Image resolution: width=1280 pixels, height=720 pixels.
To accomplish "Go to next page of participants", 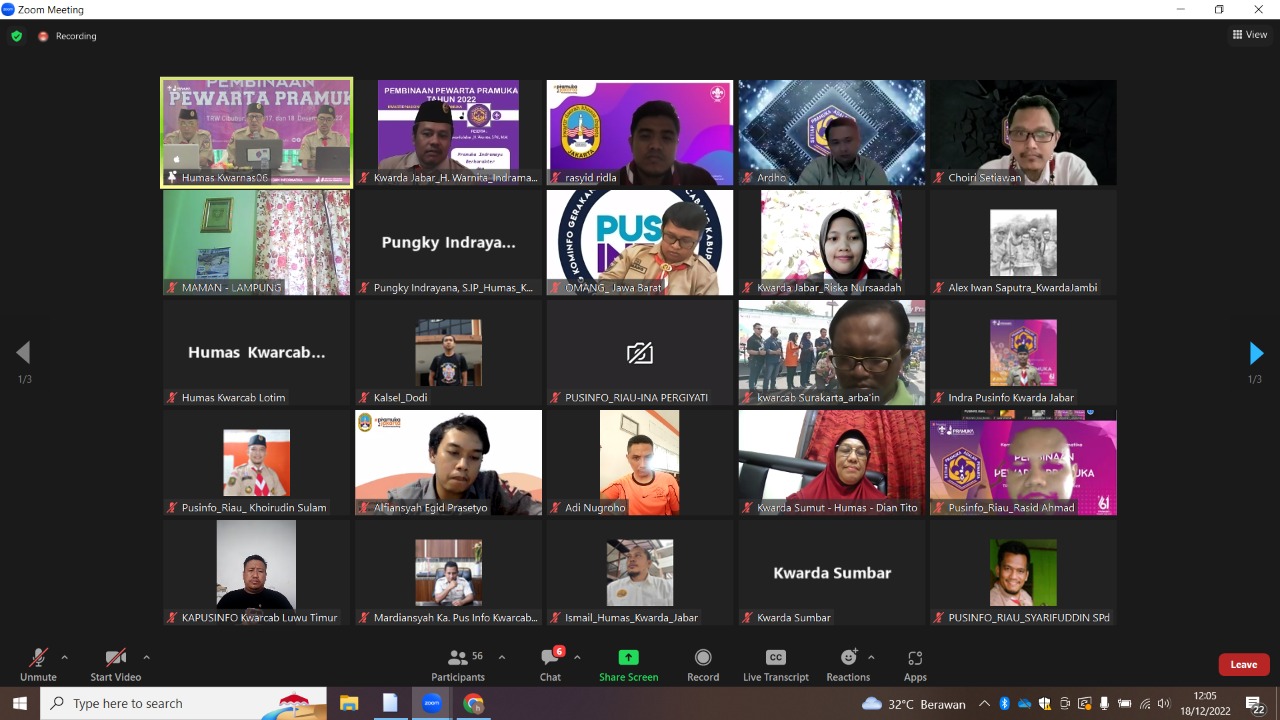I will point(1256,353).
